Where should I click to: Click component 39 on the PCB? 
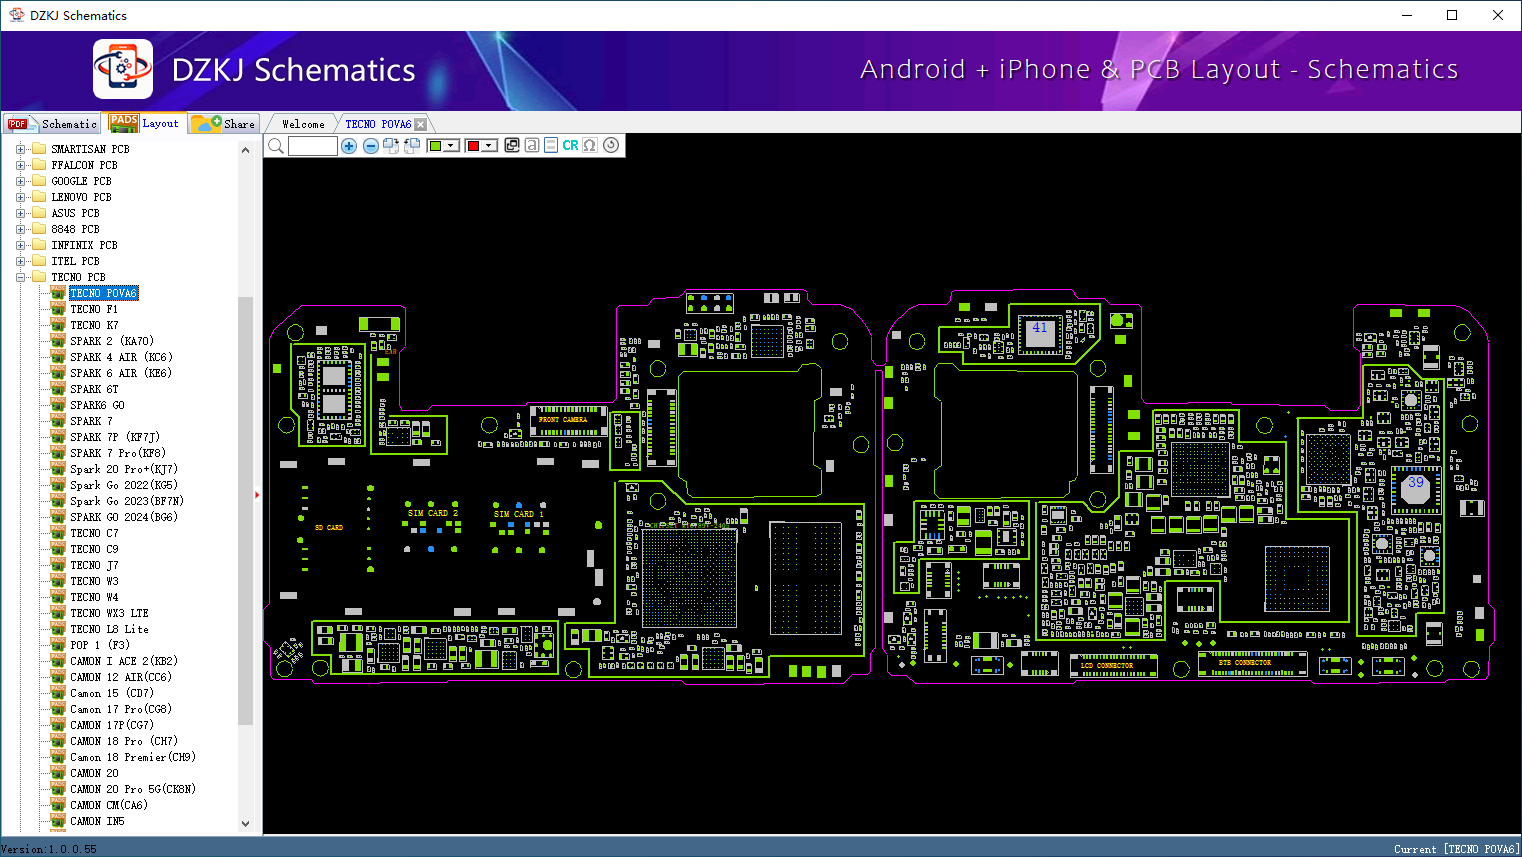pyautogui.click(x=1416, y=489)
